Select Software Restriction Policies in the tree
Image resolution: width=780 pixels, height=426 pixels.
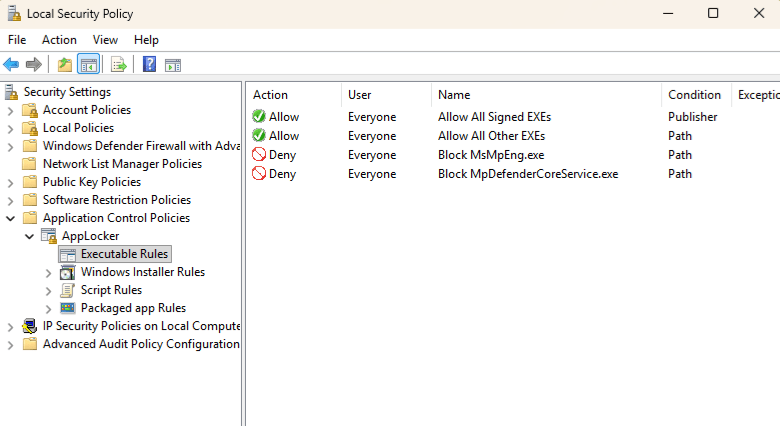pos(116,200)
